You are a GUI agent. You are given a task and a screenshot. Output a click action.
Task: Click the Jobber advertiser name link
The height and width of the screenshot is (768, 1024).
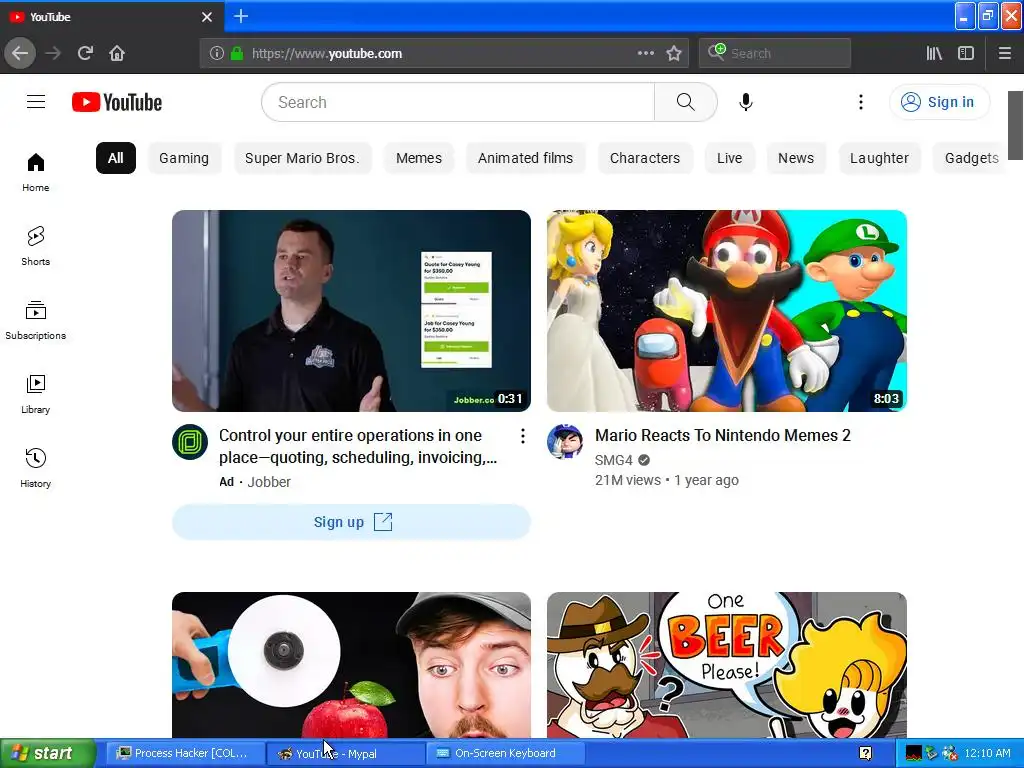(x=269, y=482)
